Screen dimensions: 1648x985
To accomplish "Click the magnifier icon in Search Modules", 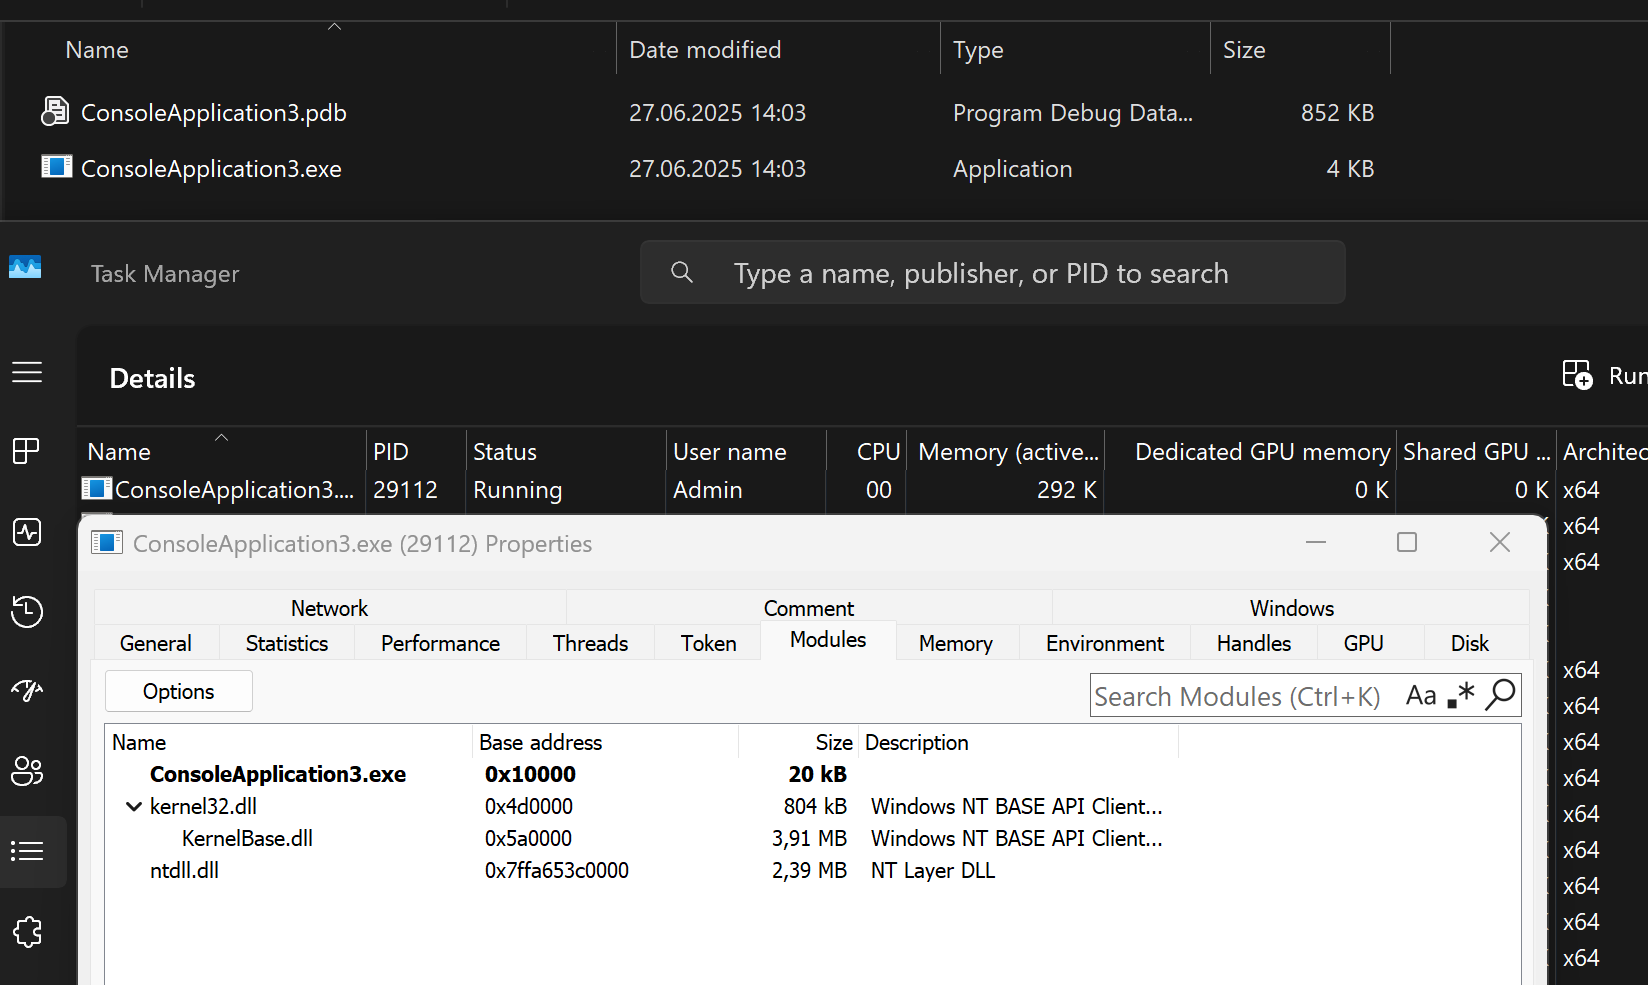I will coord(1500,695).
